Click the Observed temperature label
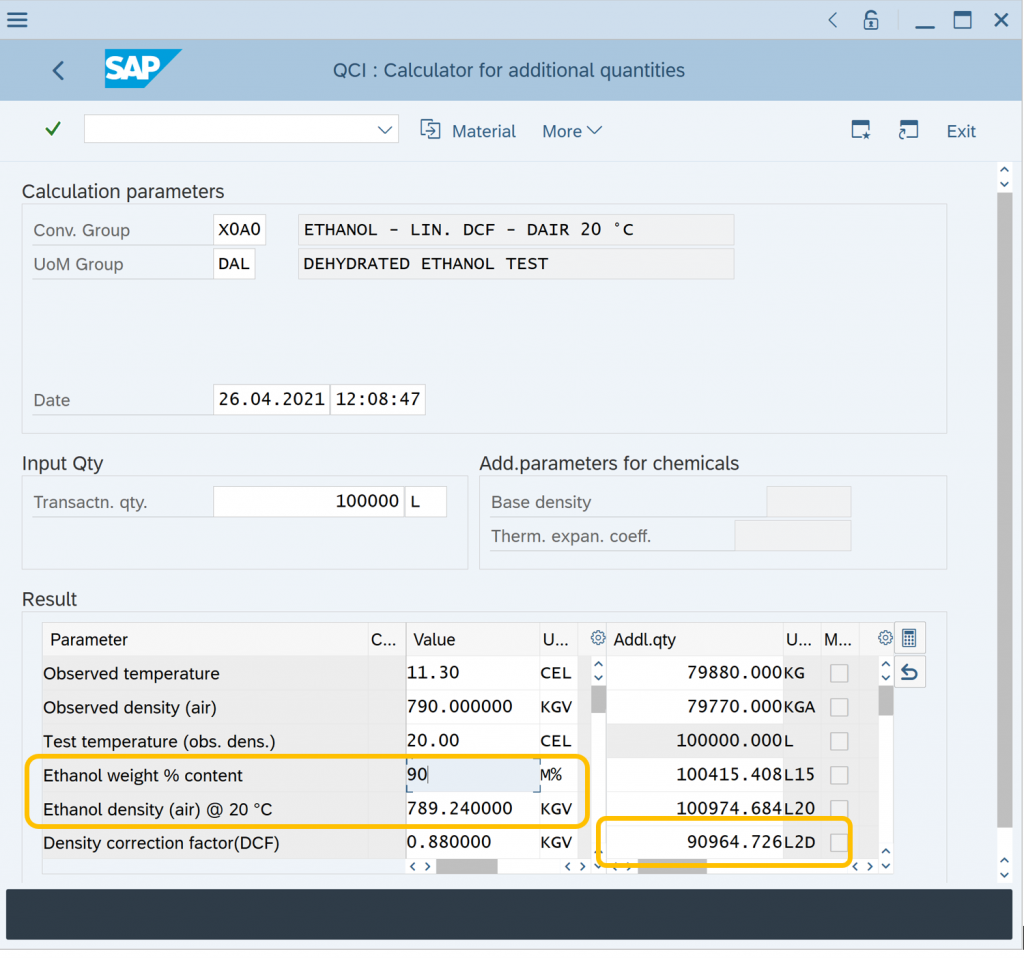 point(131,673)
